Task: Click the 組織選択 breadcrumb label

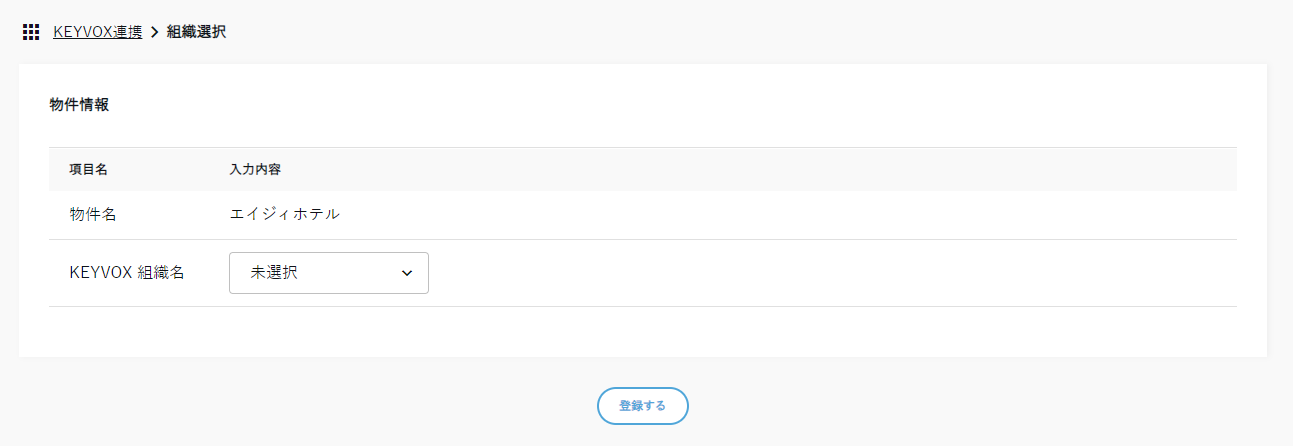Action: [x=196, y=32]
